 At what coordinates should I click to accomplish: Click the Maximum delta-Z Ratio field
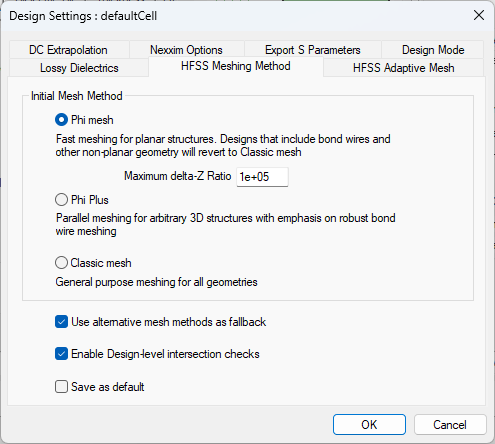pos(262,177)
